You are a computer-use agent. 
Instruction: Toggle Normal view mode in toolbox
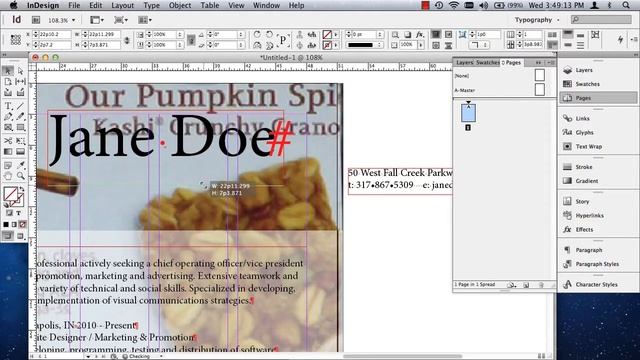click(8, 236)
